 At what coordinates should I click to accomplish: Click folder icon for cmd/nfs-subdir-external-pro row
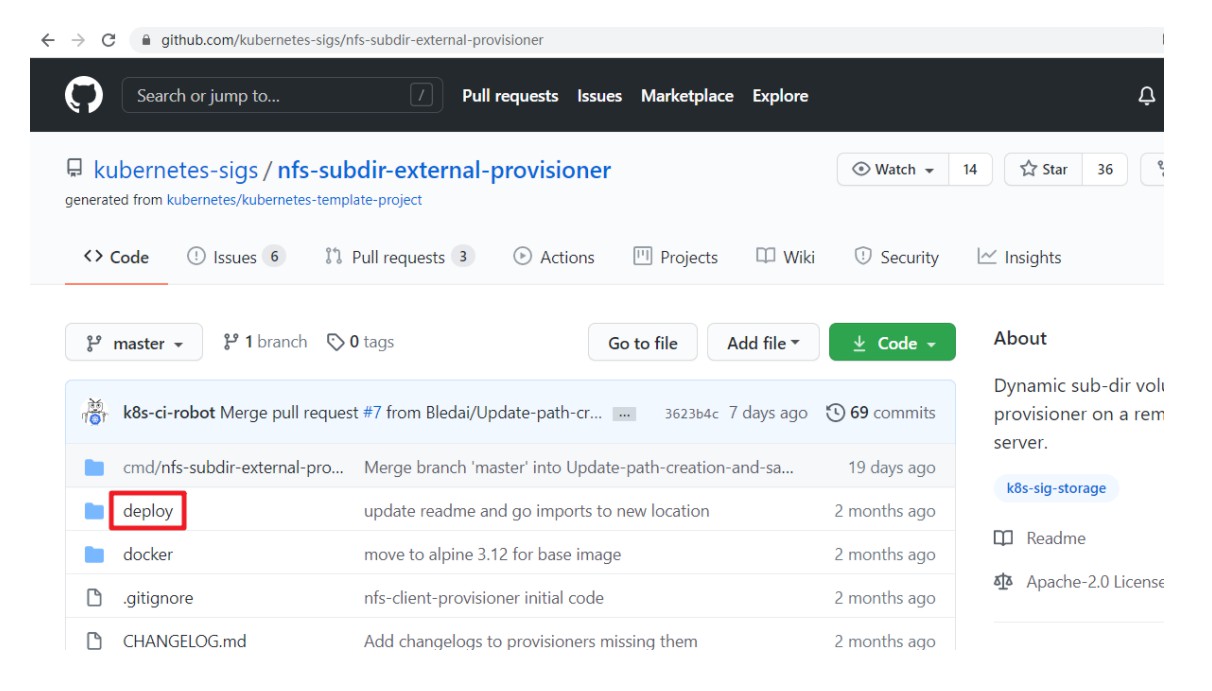[94, 467]
